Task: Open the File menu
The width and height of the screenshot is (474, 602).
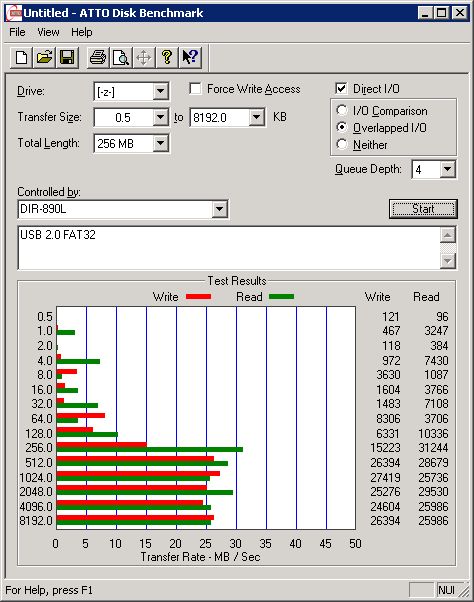Action: (x=17, y=32)
